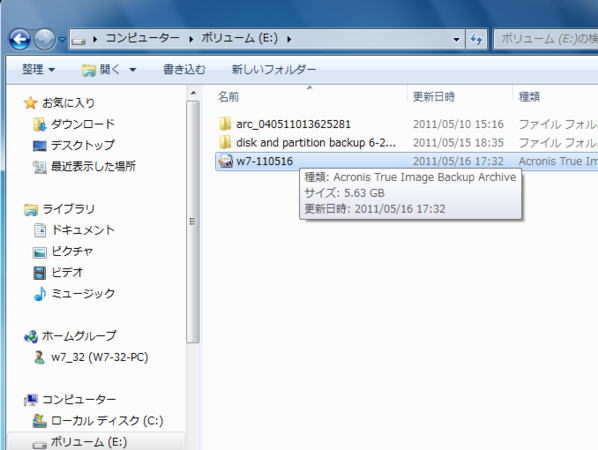Expand the address bar history dropdown

click(456, 39)
